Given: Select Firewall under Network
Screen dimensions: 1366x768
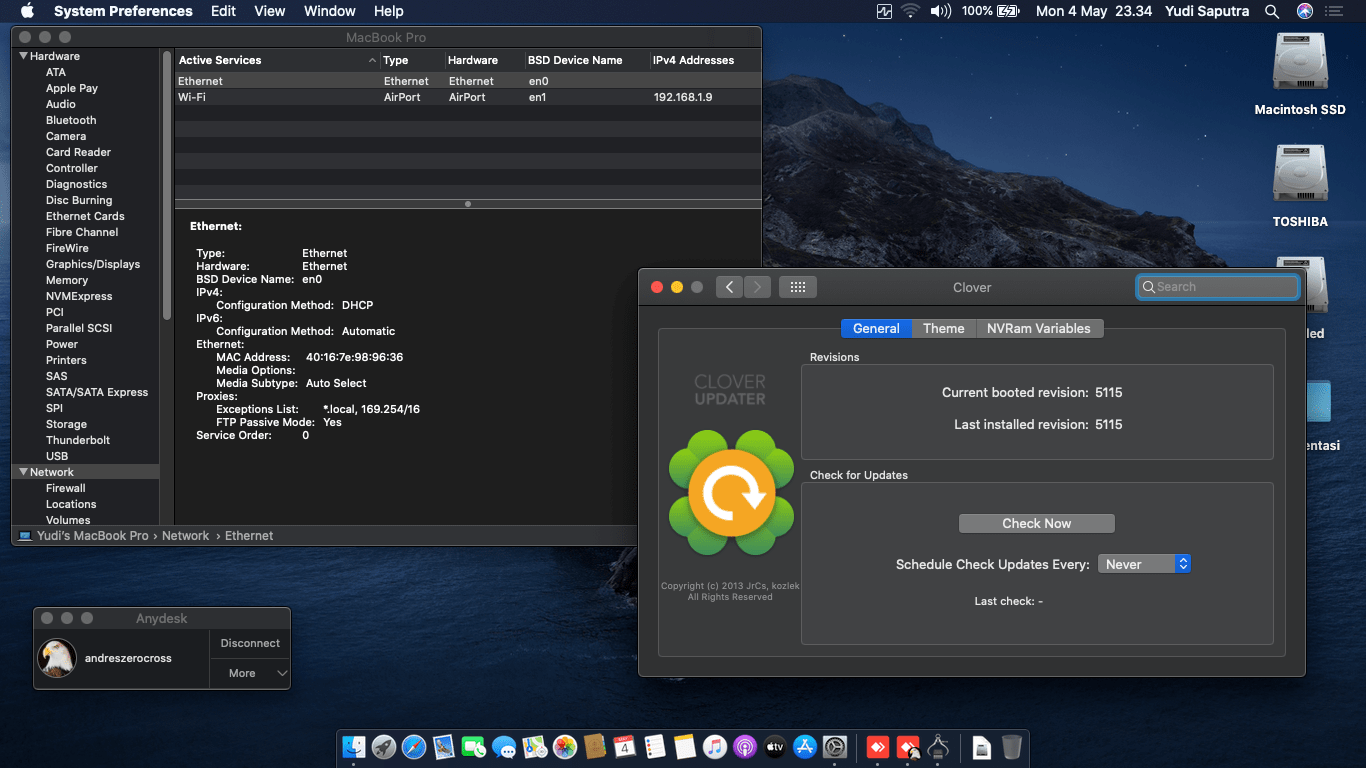Looking at the screenshot, I should (x=66, y=488).
